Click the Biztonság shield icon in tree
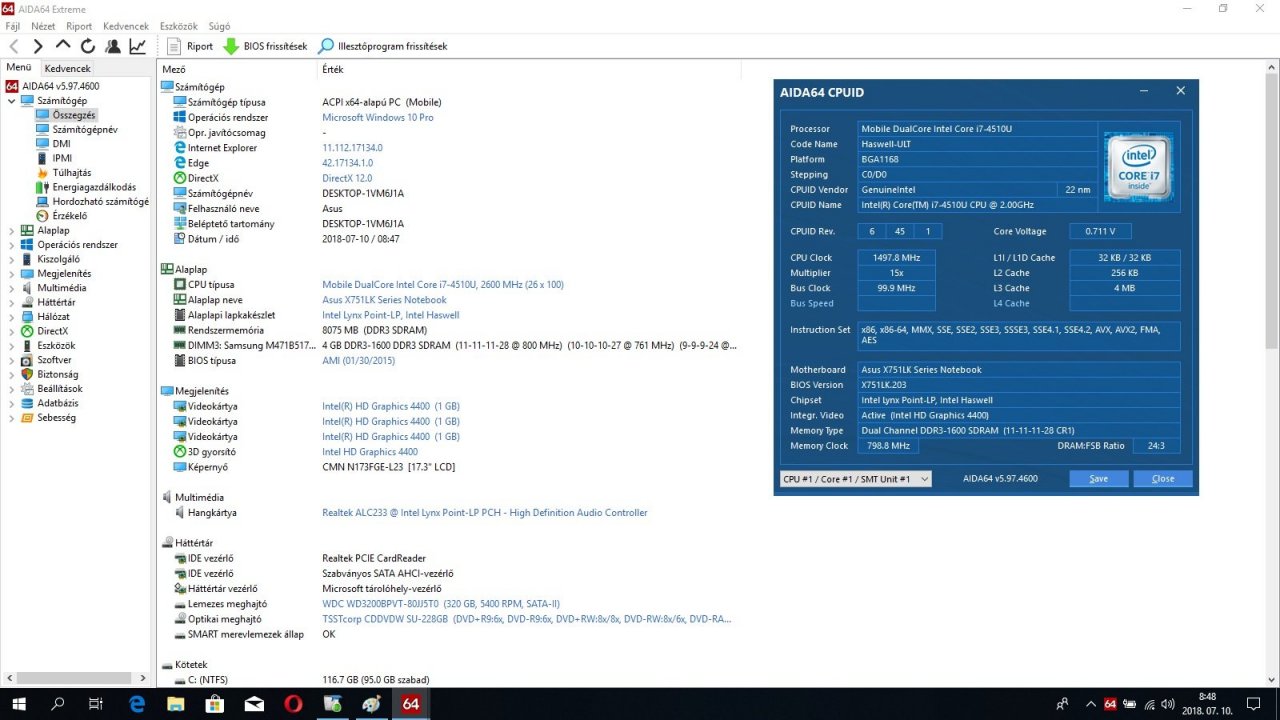This screenshot has height=720, width=1280. coord(27,374)
